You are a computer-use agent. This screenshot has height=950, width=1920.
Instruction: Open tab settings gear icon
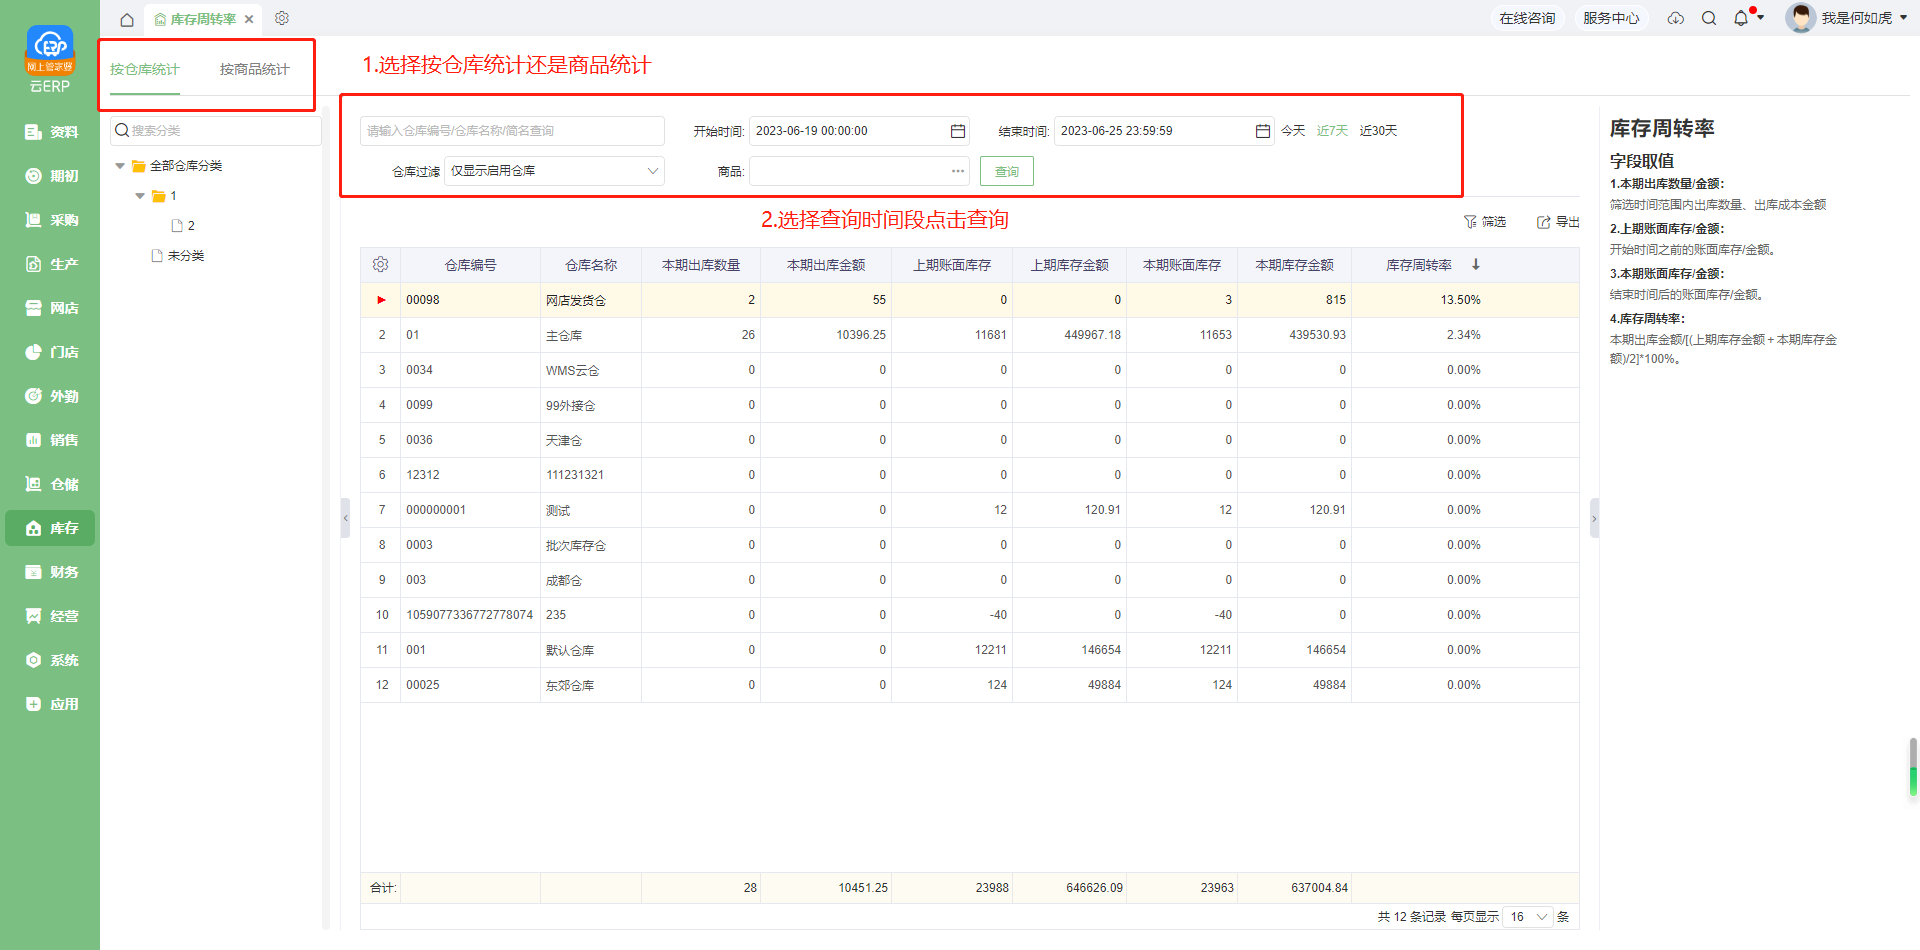(282, 18)
